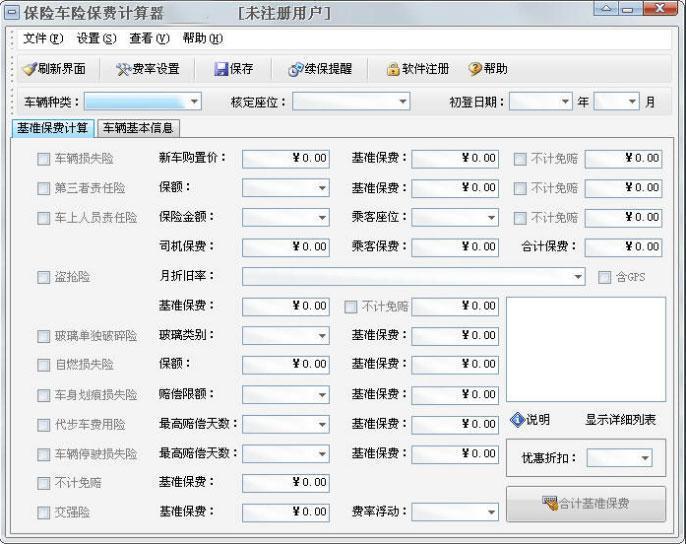Switch to the 车辆基本信息 tab

pyautogui.click(x=137, y=128)
